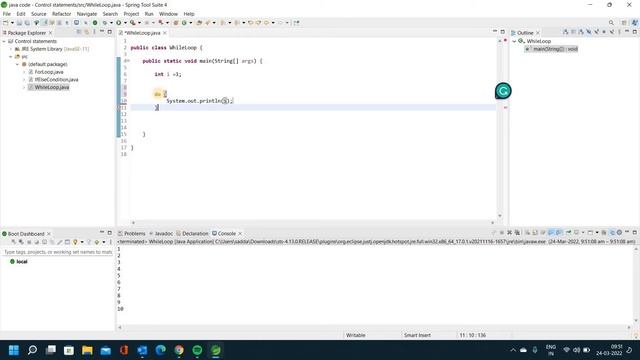The height and width of the screenshot is (360, 640).
Task: Open the Source menu
Action: coord(39,14)
